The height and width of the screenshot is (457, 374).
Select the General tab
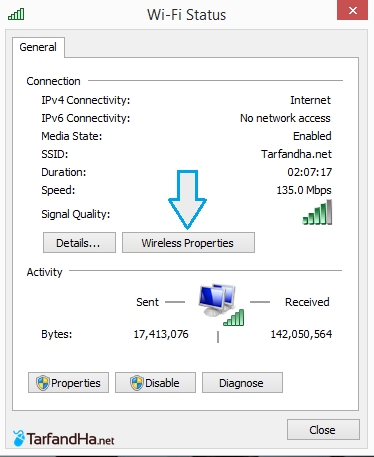coord(38,47)
